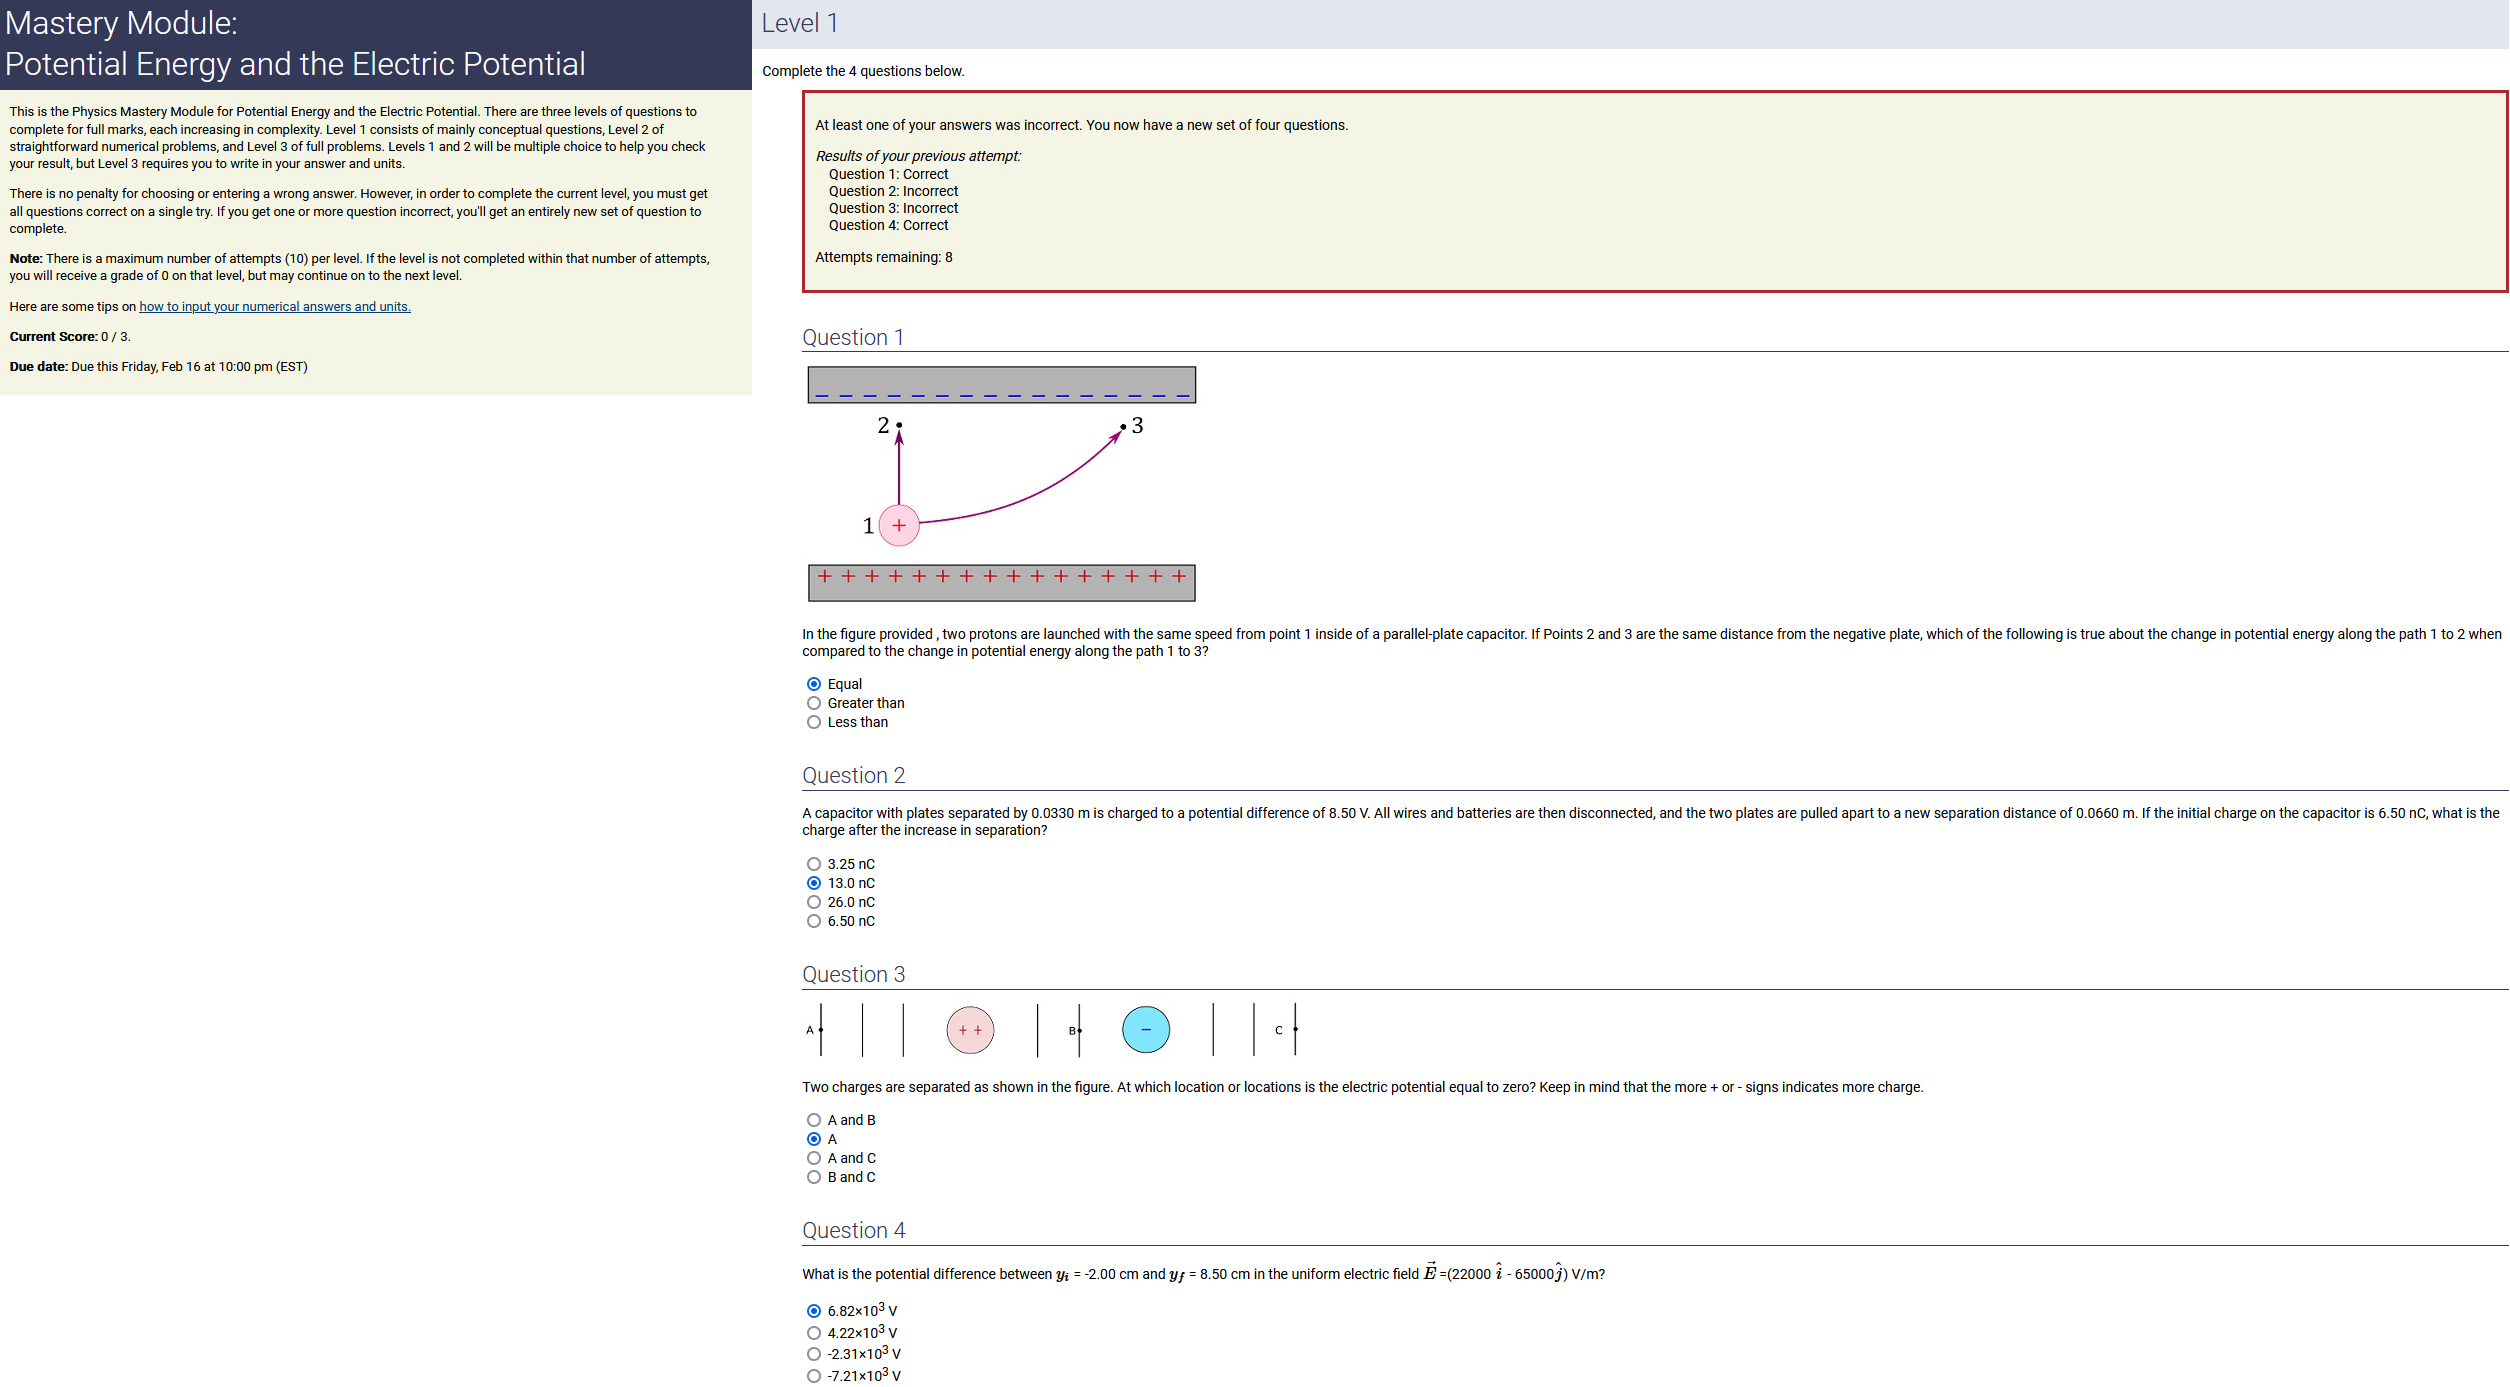This screenshot has height=1387, width=2510.
Task: Select 'A and B' for Question 3
Action: click(813, 1120)
